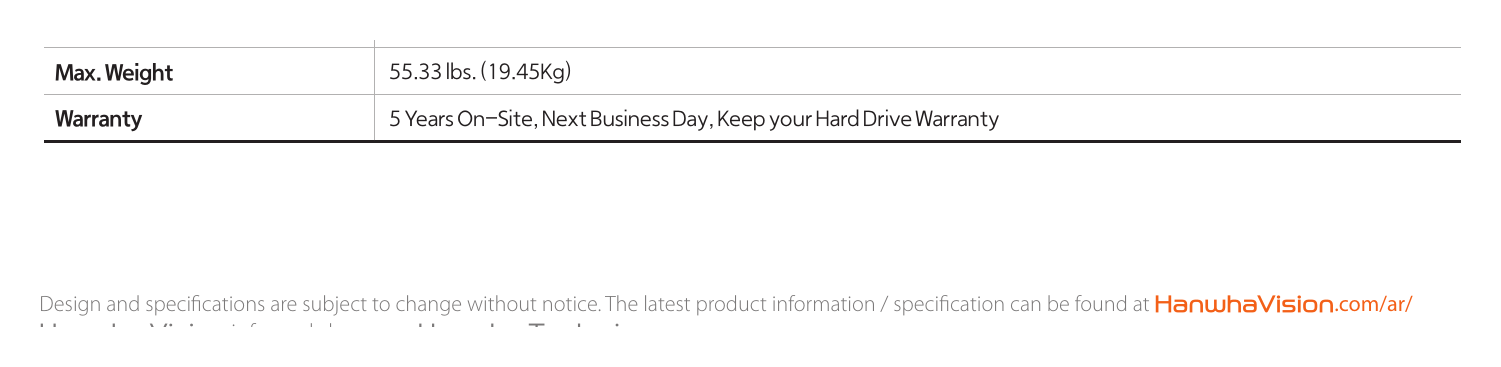The height and width of the screenshot is (367, 1501).
Task: Open the HanwhaVision.com/ar/ link
Action: click(x=1283, y=303)
